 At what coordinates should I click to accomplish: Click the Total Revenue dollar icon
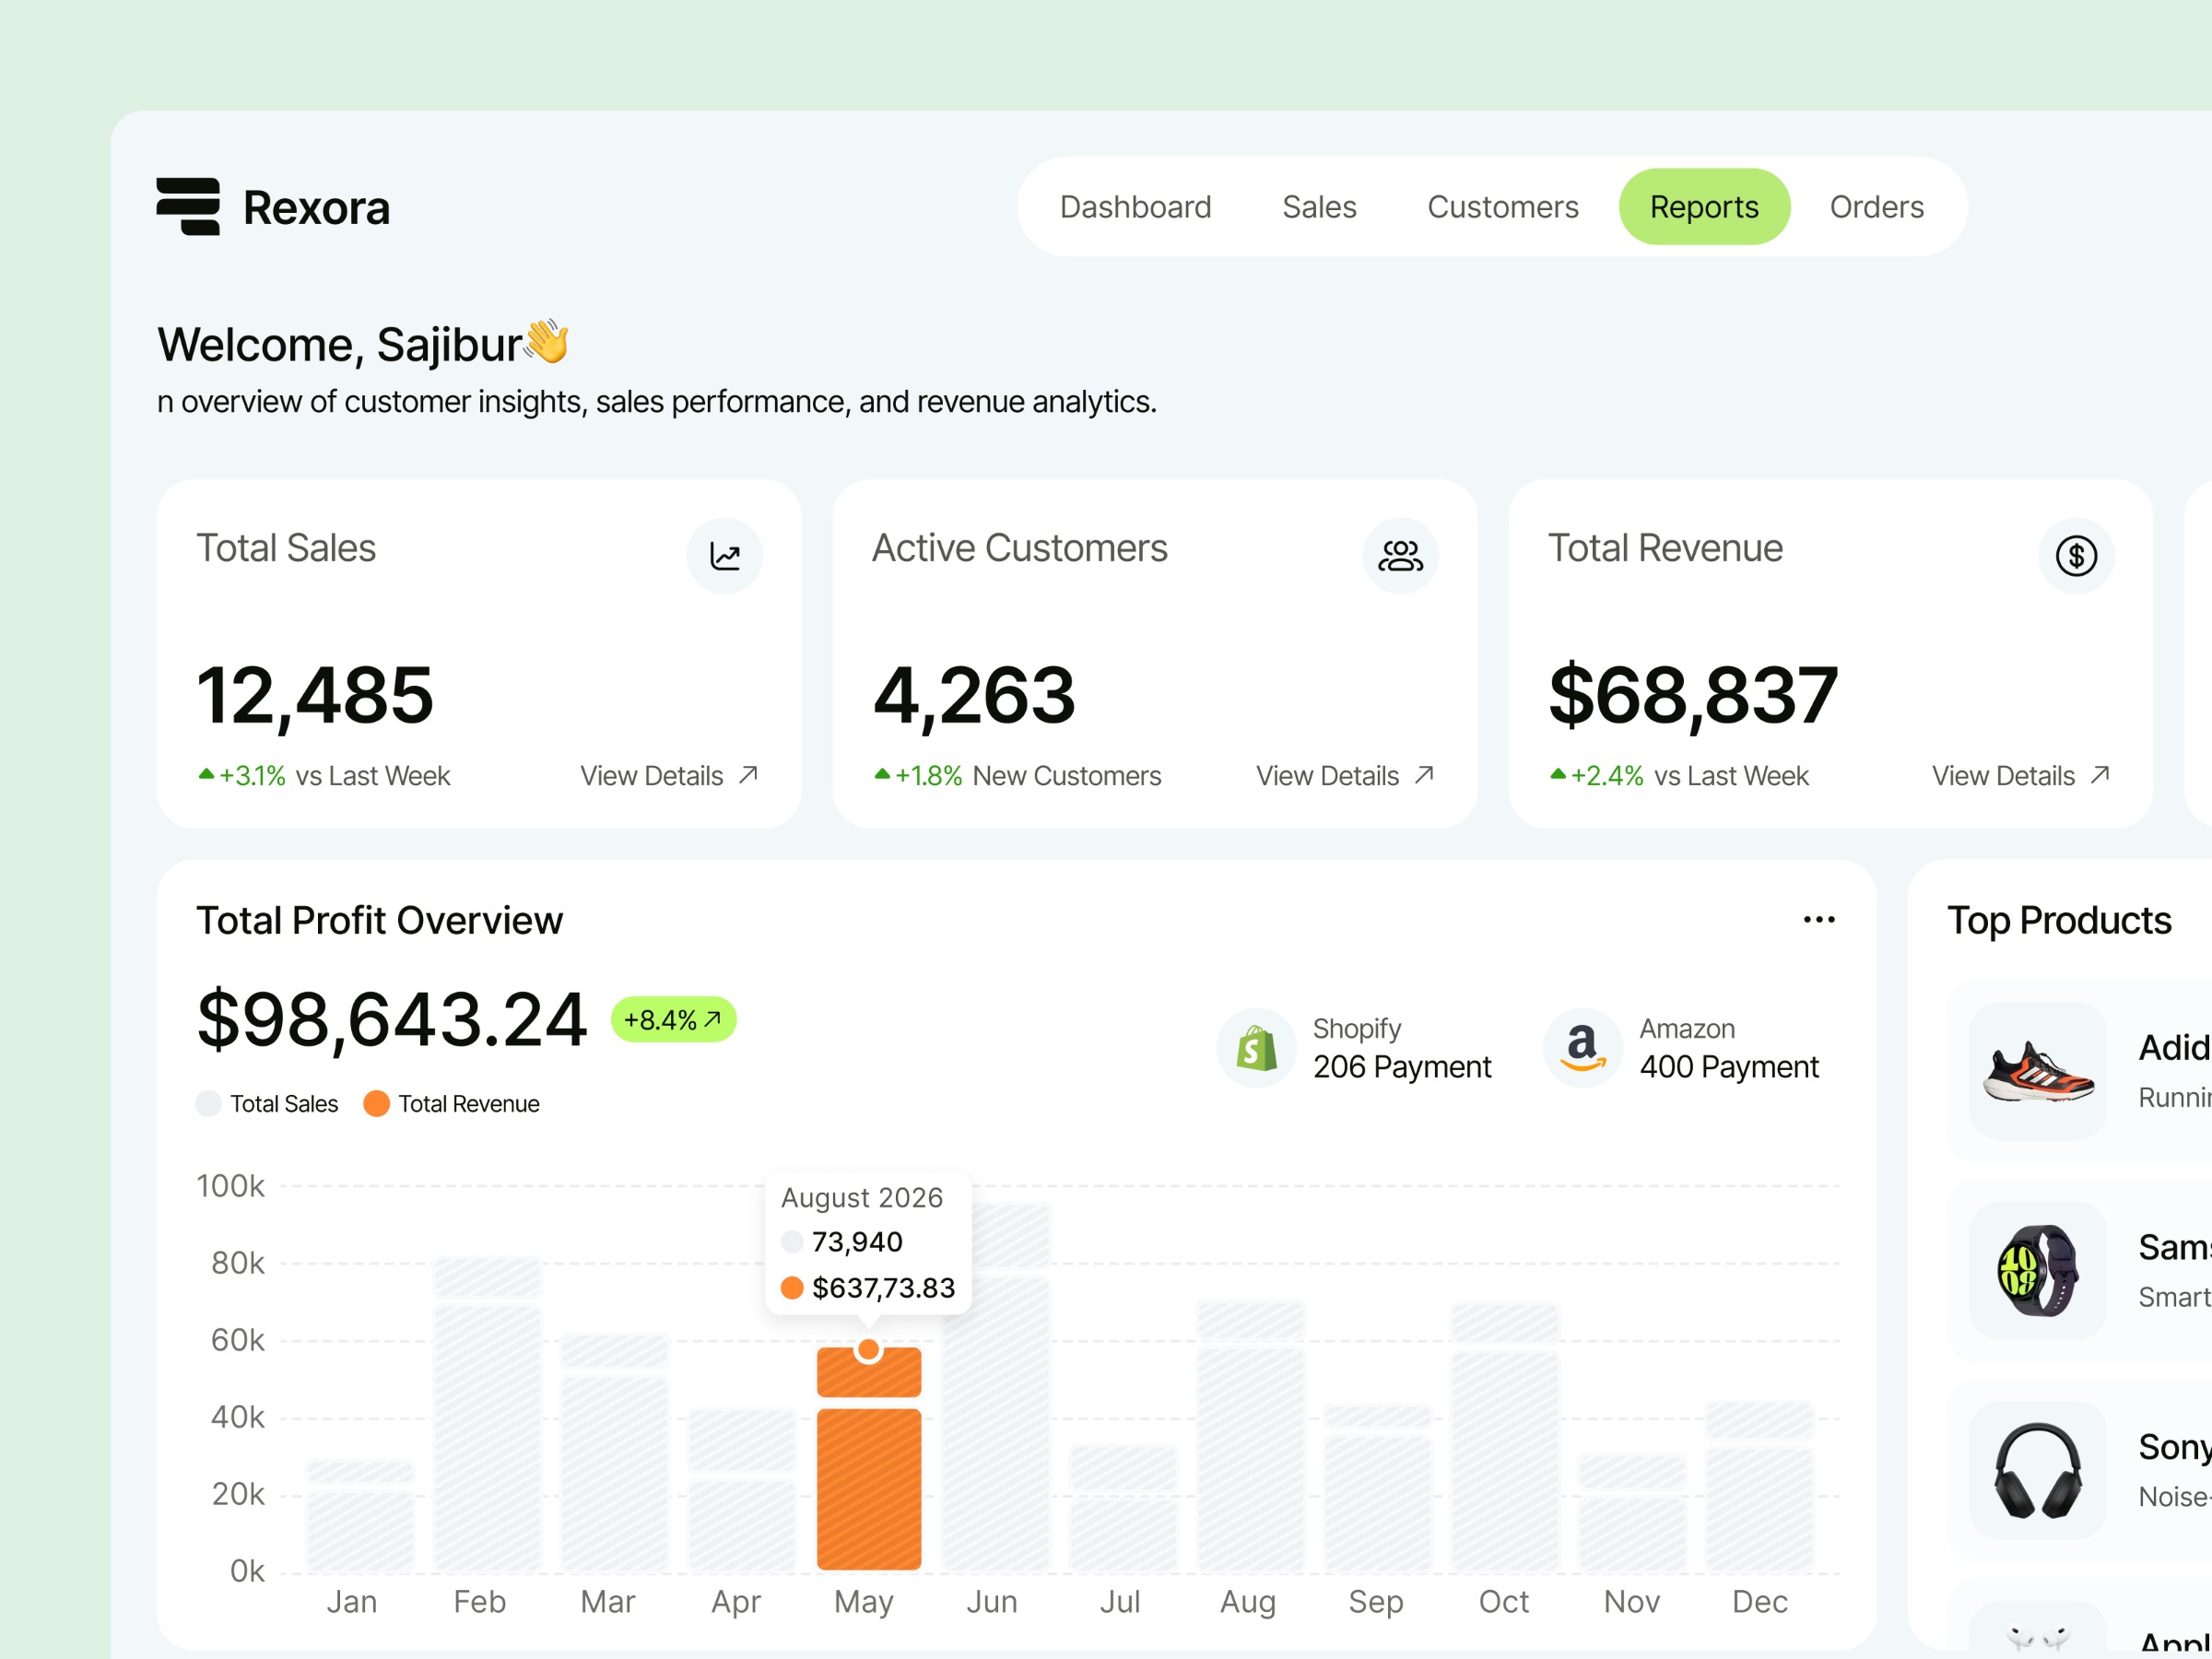point(2077,556)
